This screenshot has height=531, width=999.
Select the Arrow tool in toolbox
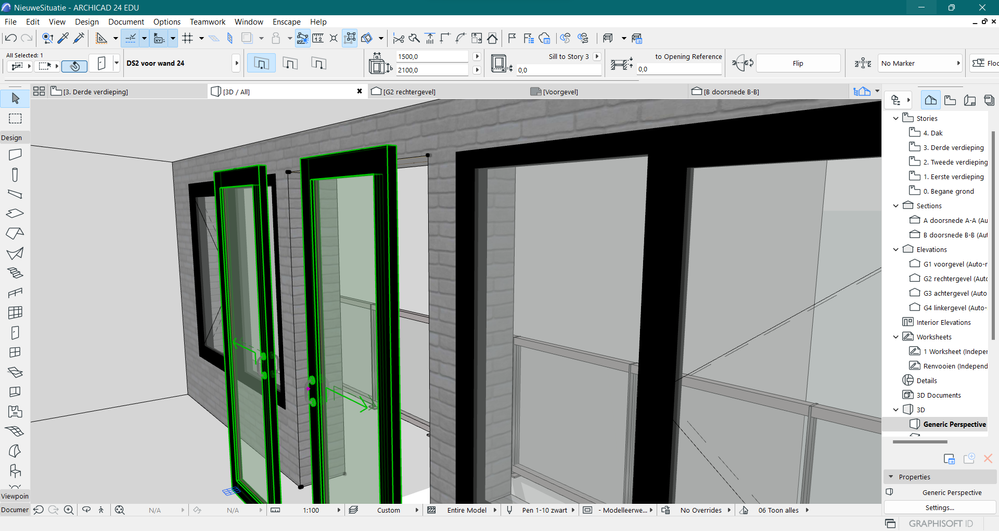click(15, 99)
